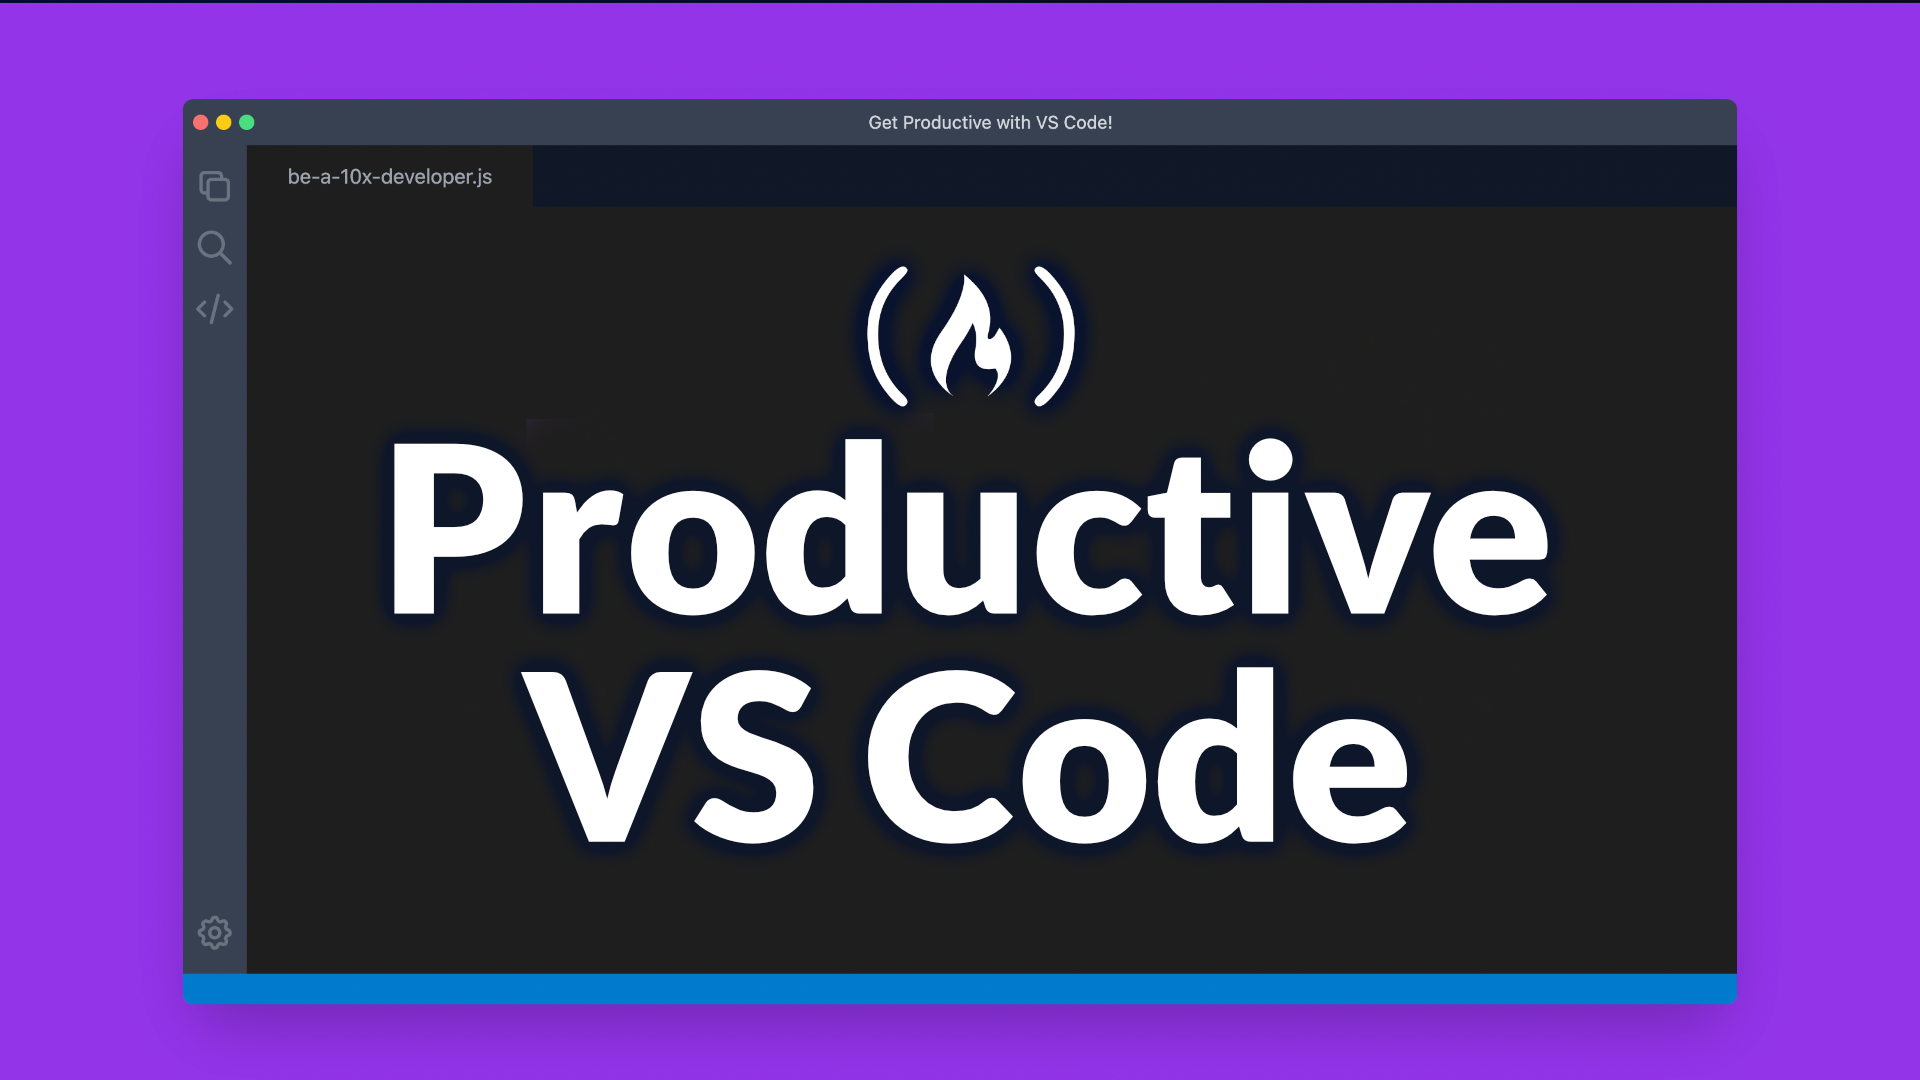Image resolution: width=1920 pixels, height=1080 pixels.
Task: Open be-a-10x-developer.js file tab
Action: [390, 175]
